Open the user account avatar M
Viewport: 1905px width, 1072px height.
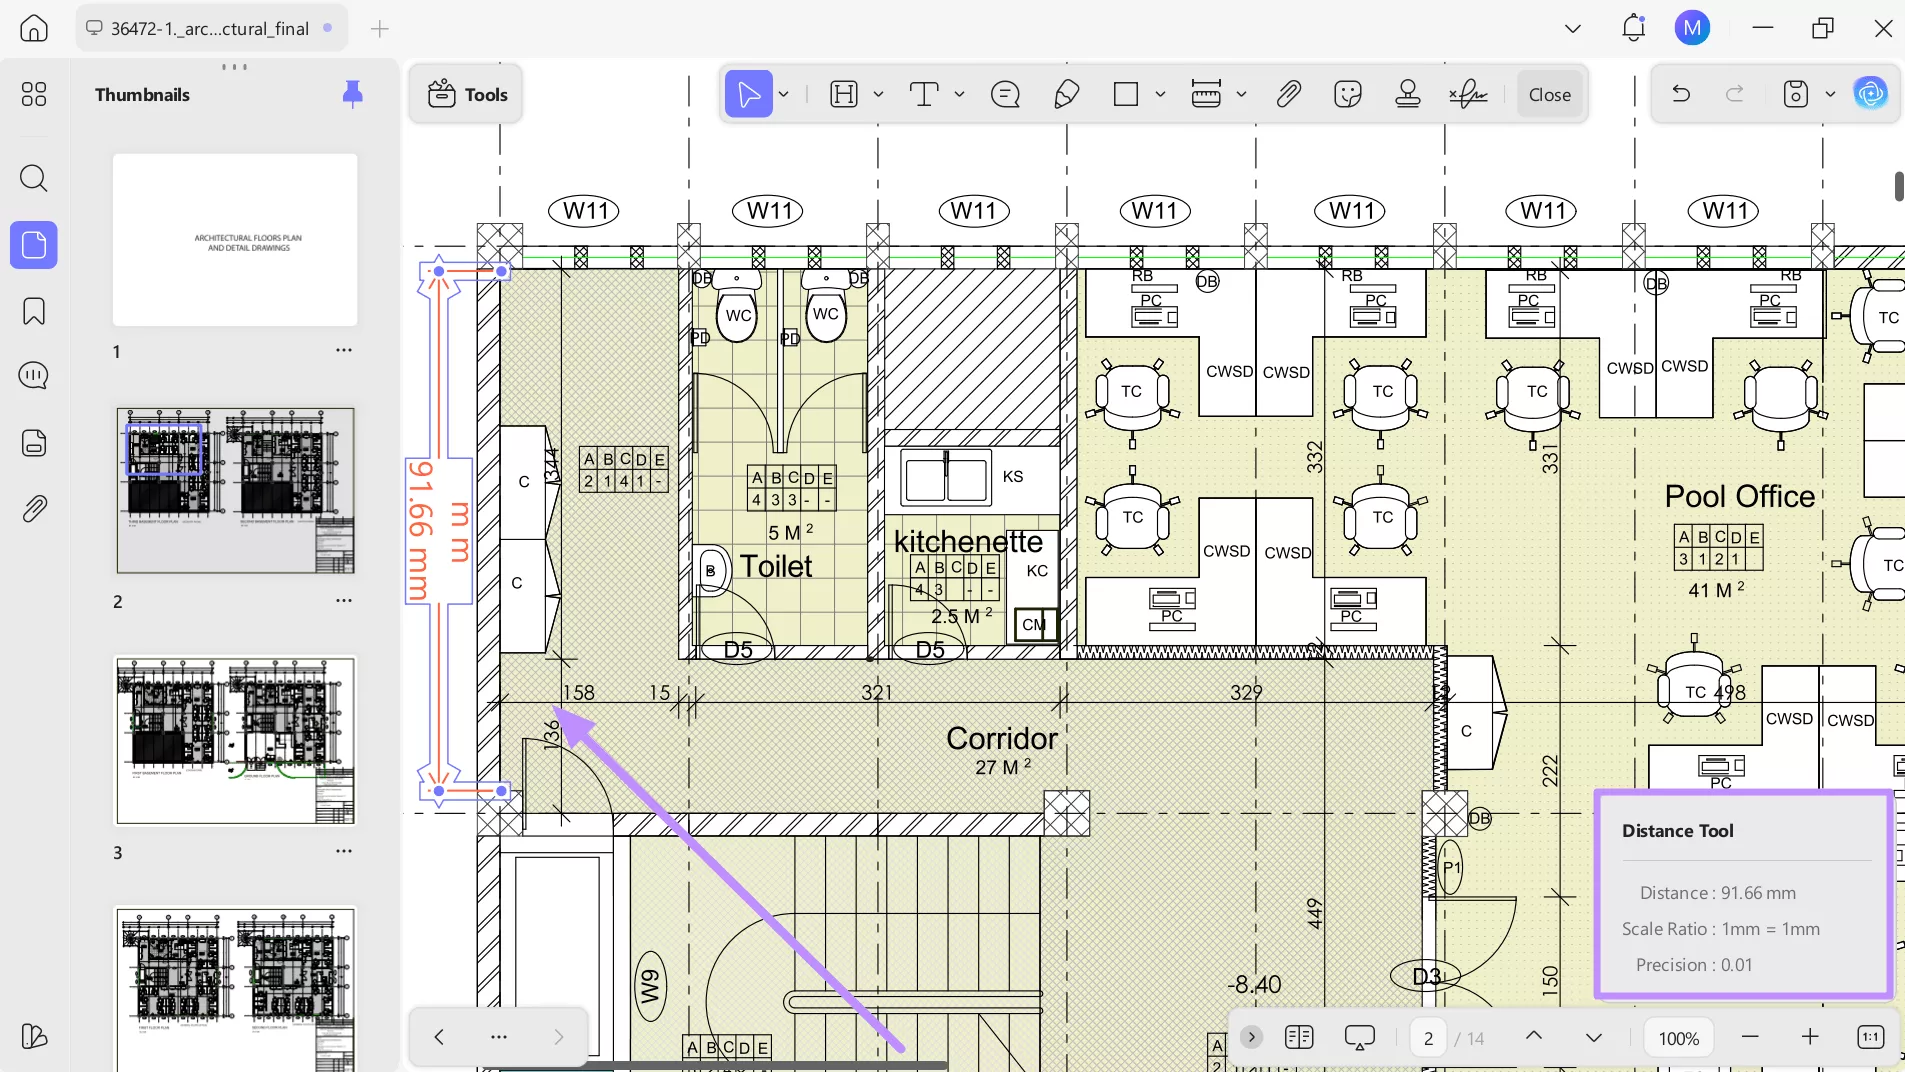pyautogui.click(x=1692, y=28)
